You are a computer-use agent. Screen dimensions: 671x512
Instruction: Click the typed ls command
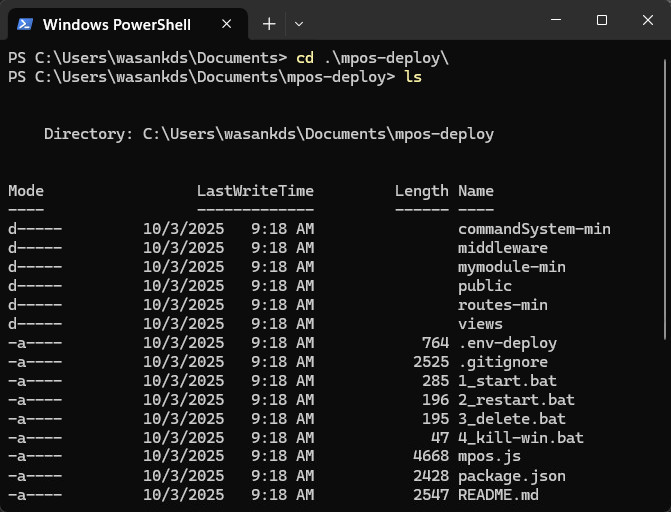pos(413,77)
